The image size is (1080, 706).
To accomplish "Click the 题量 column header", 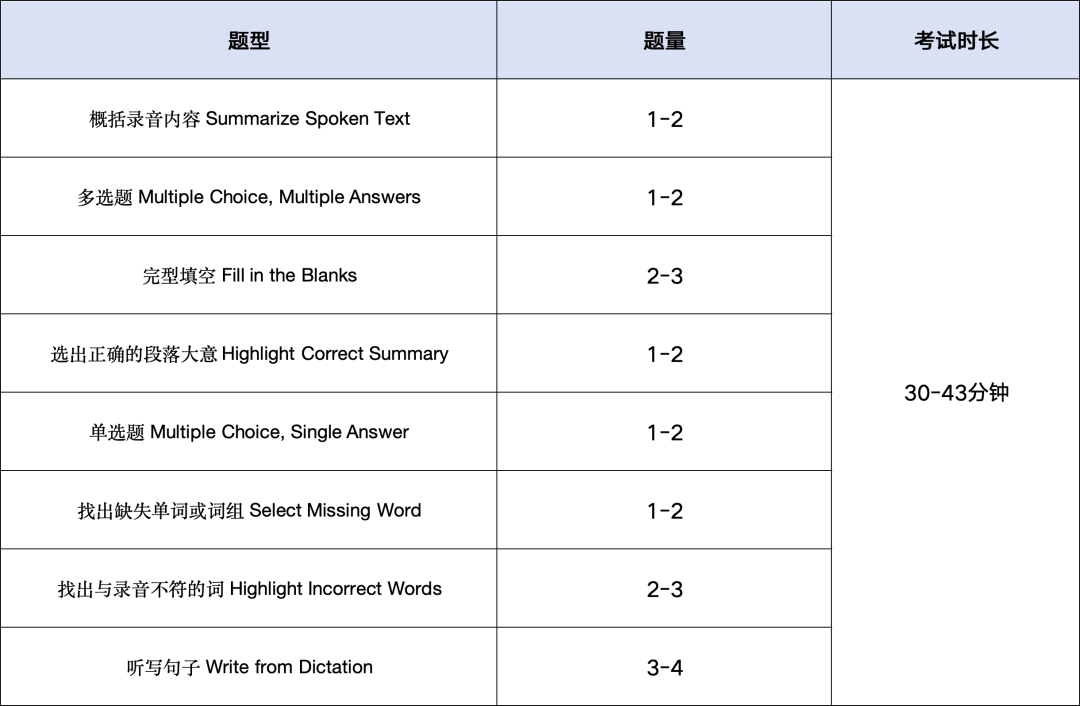I will click(x=664, y=40).
